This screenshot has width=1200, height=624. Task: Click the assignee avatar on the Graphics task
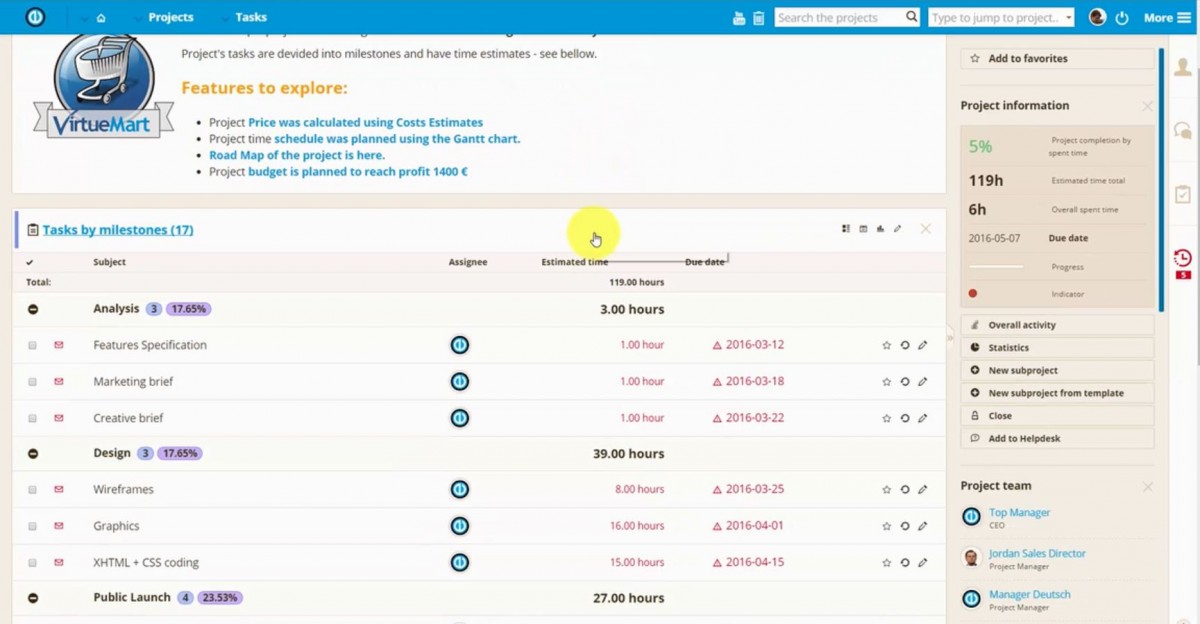[459, 525]
